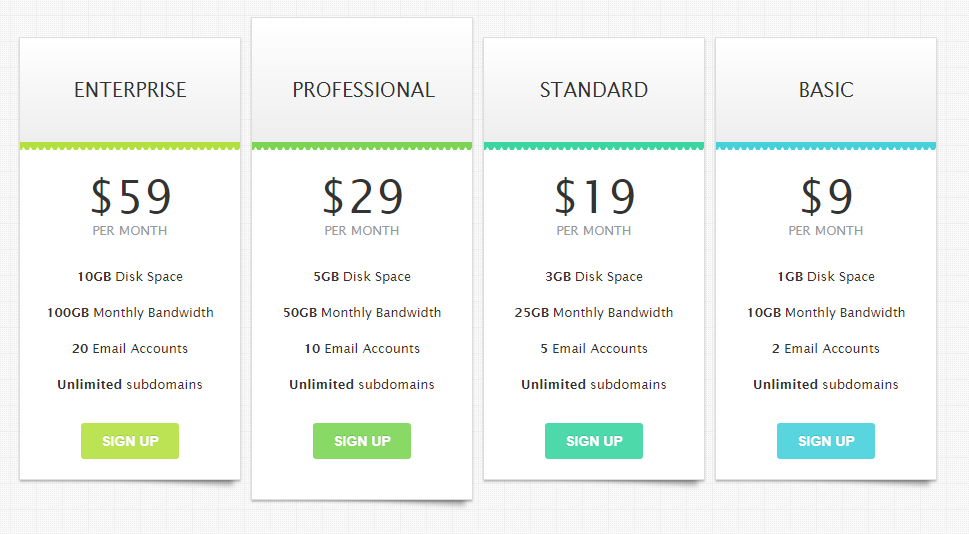Click the 5 Email Accounts feature
The height and width of the screenshot is (534, 969).
click(594, 348)
